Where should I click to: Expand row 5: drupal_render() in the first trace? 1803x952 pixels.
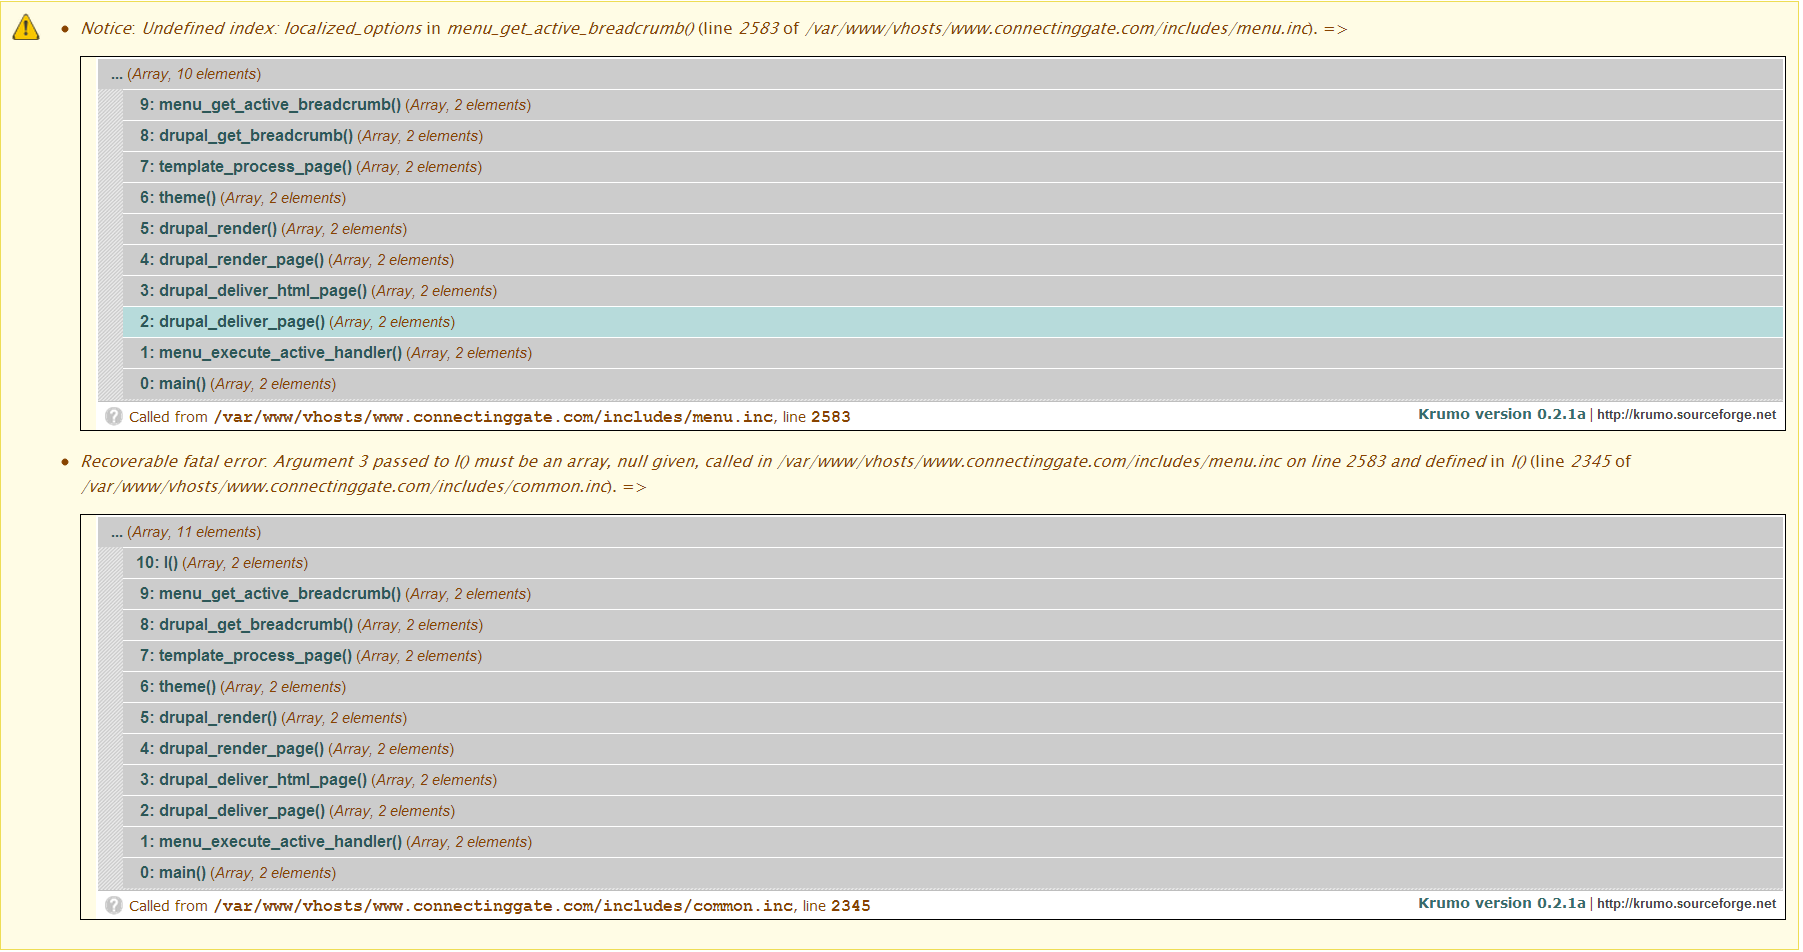(953, 229)
